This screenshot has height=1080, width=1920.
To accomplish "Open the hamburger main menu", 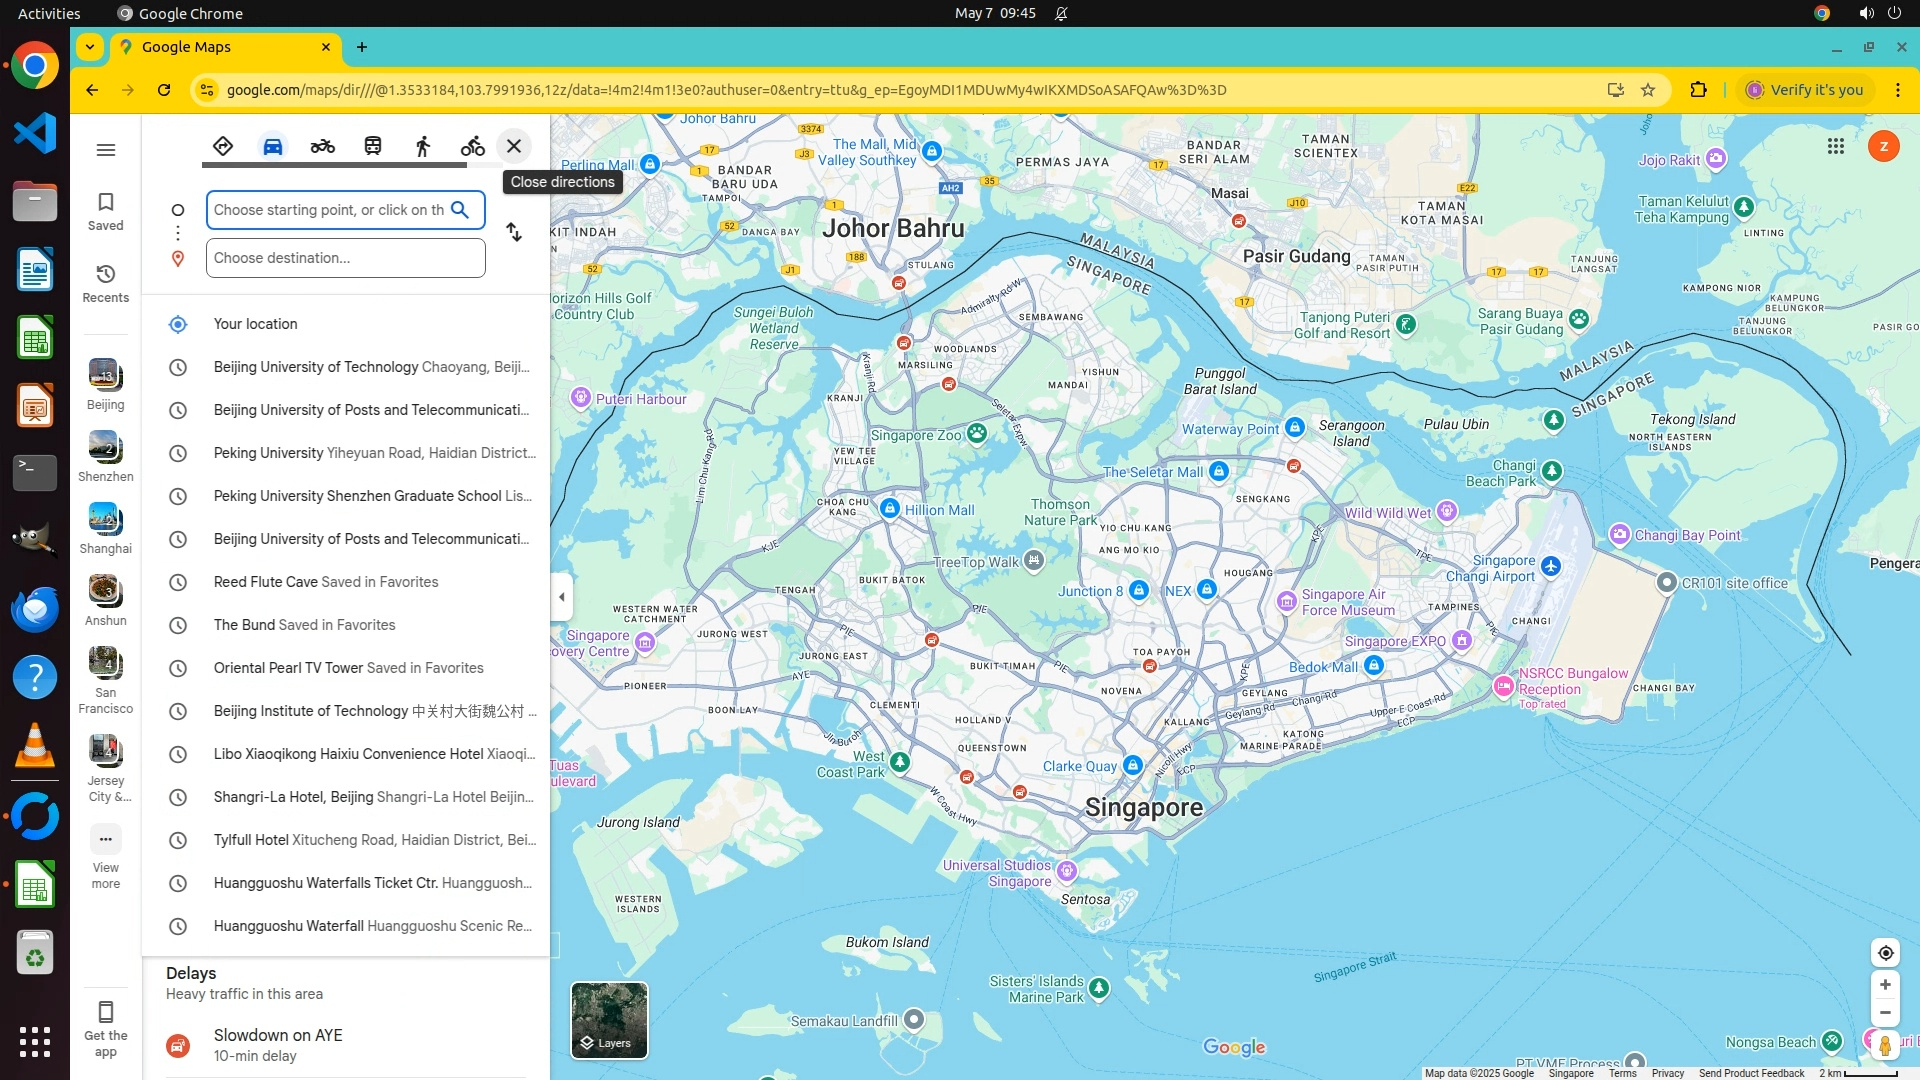I will point(106,150).
